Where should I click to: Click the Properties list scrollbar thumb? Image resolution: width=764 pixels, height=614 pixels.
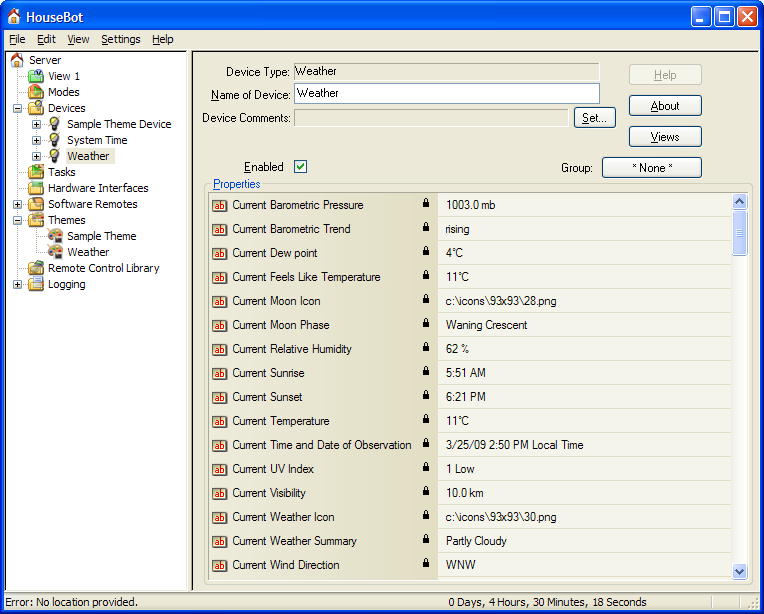(x=739, y=233)
